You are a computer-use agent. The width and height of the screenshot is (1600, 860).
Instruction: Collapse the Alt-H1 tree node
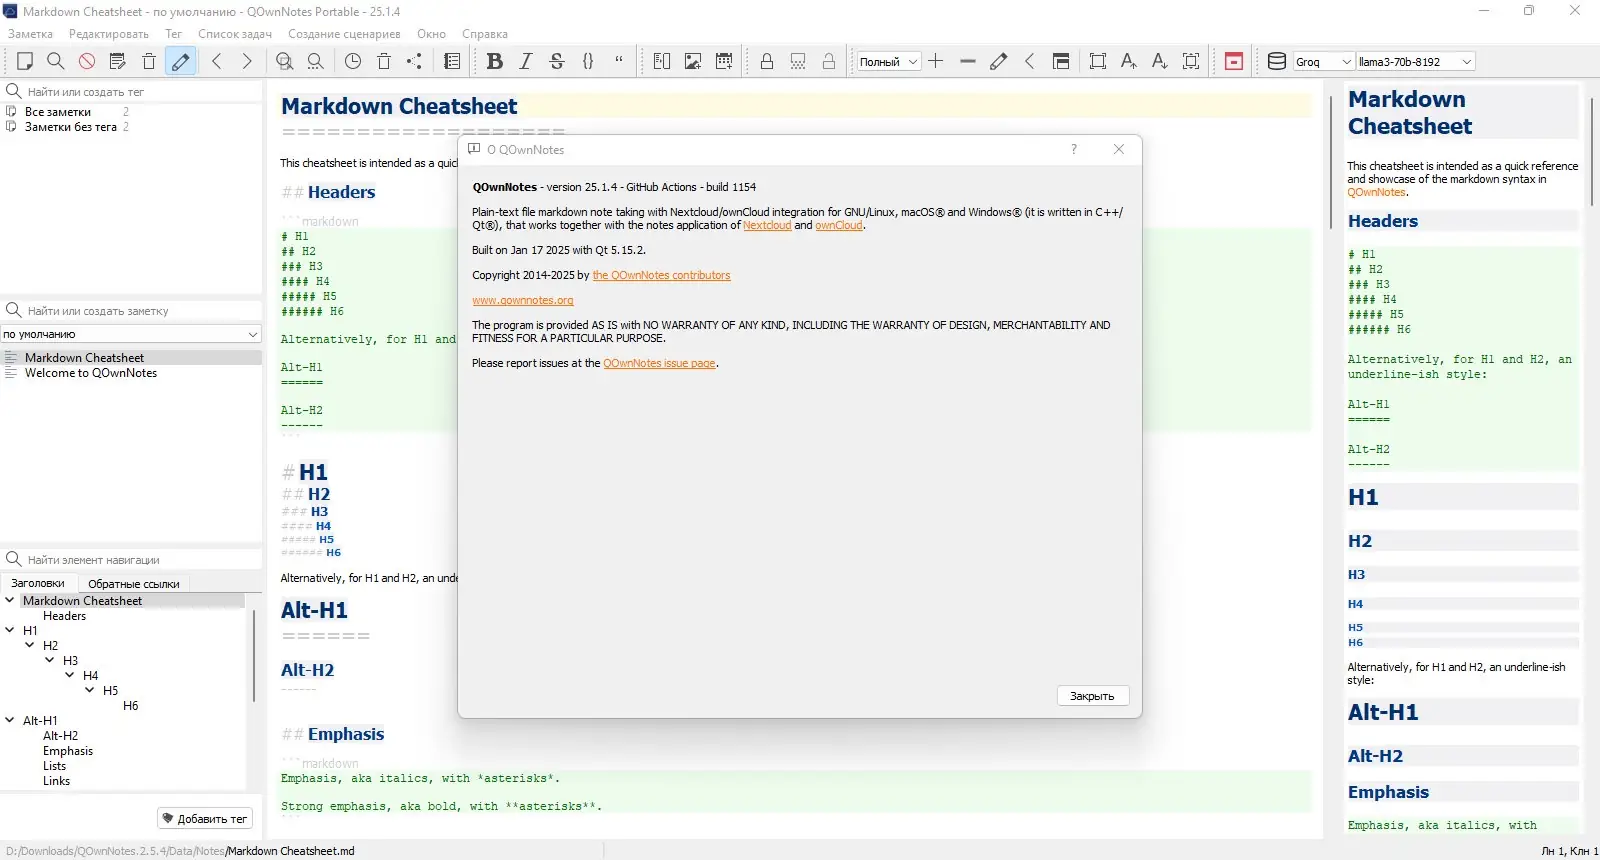click(x=10, y=720)
